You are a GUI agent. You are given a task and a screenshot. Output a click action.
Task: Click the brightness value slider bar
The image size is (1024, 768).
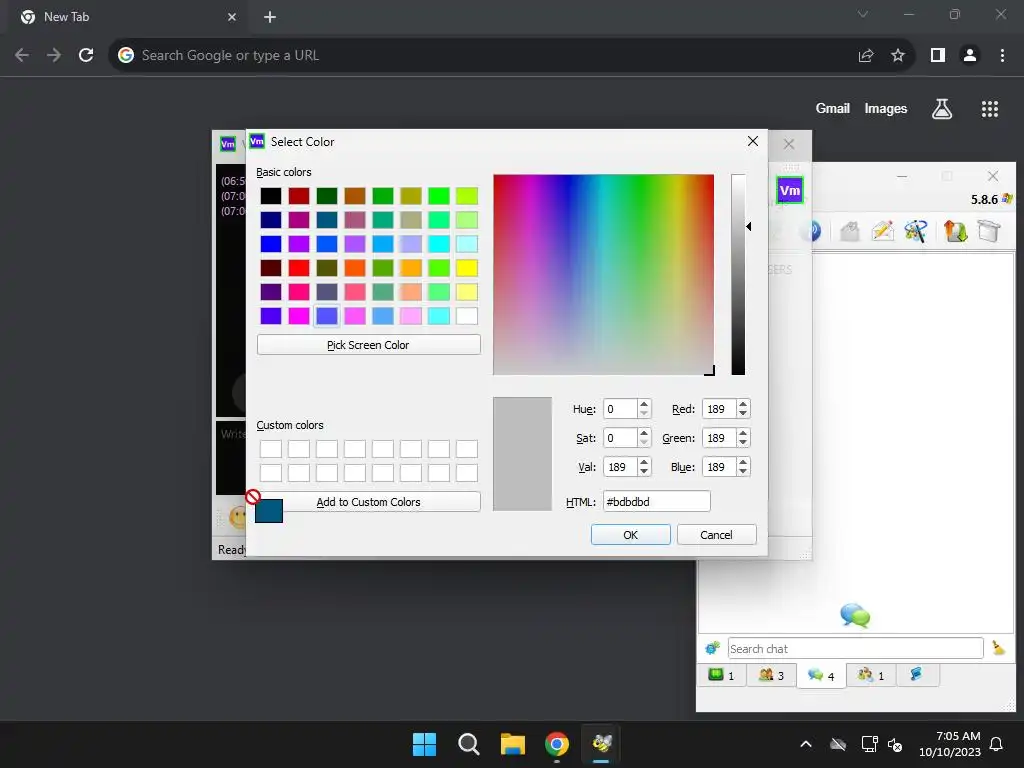click(738, 274)
